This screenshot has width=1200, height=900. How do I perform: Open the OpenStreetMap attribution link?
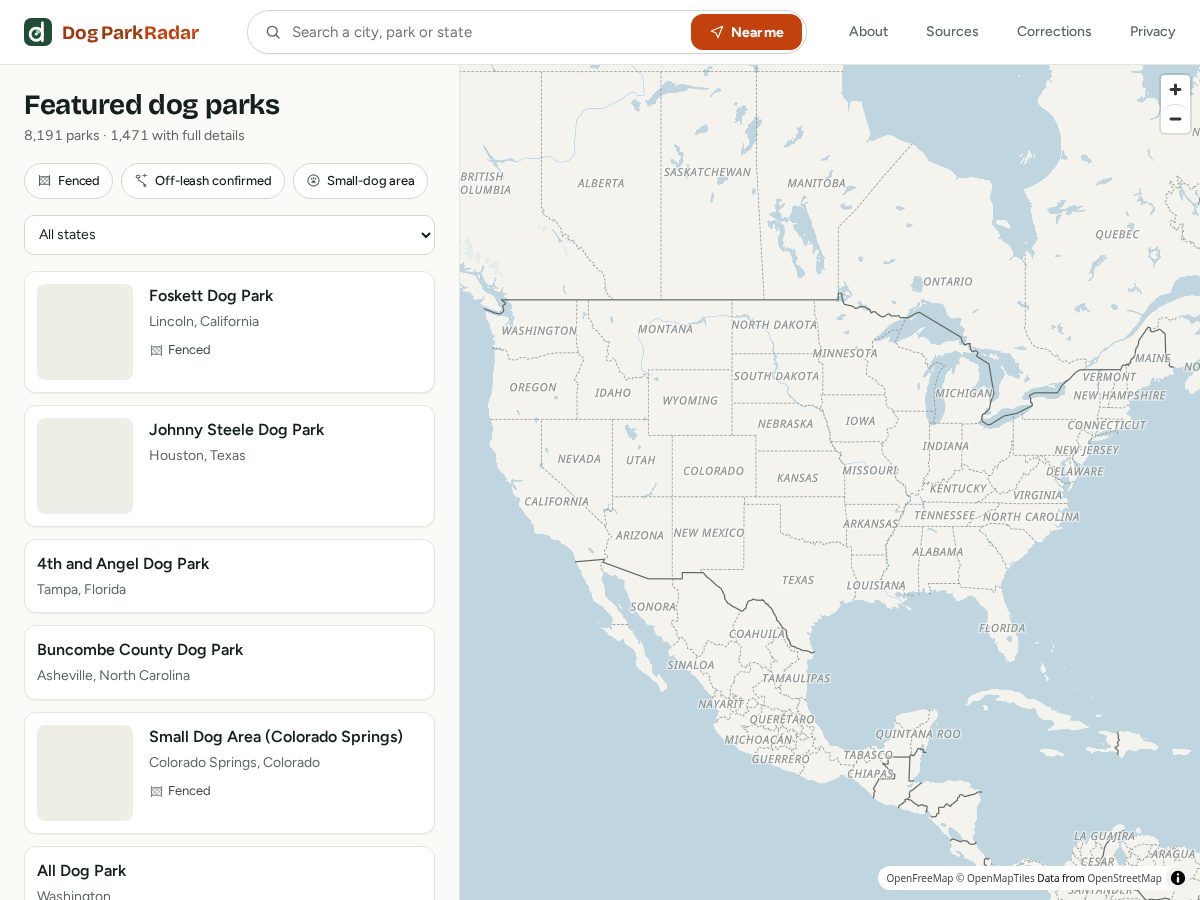(x=1124, y=878)
